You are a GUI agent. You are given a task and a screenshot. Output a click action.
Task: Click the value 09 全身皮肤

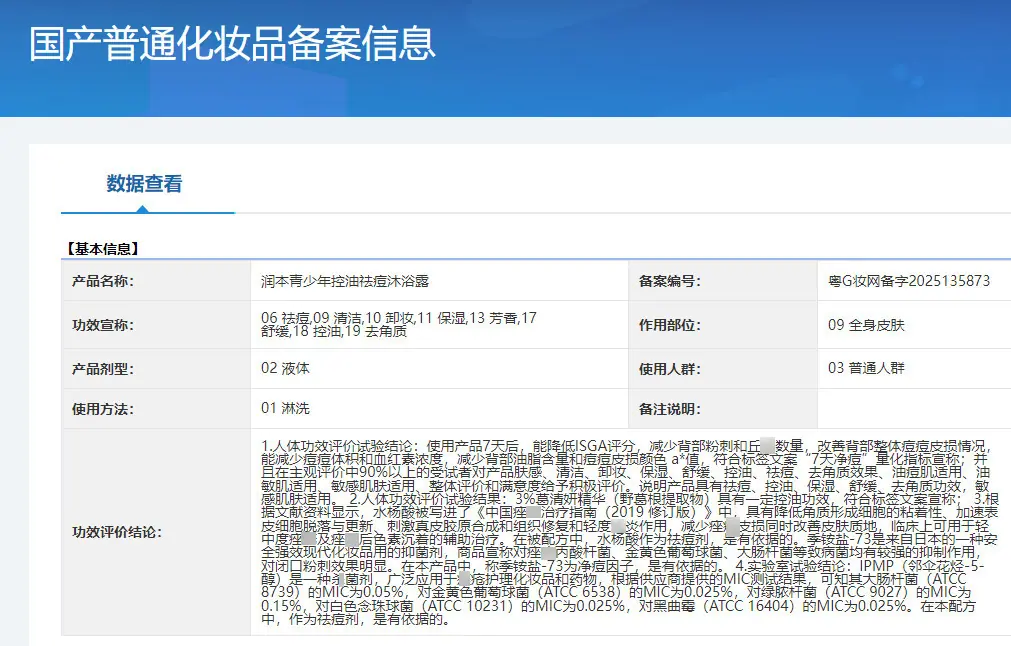coord(866,325)
